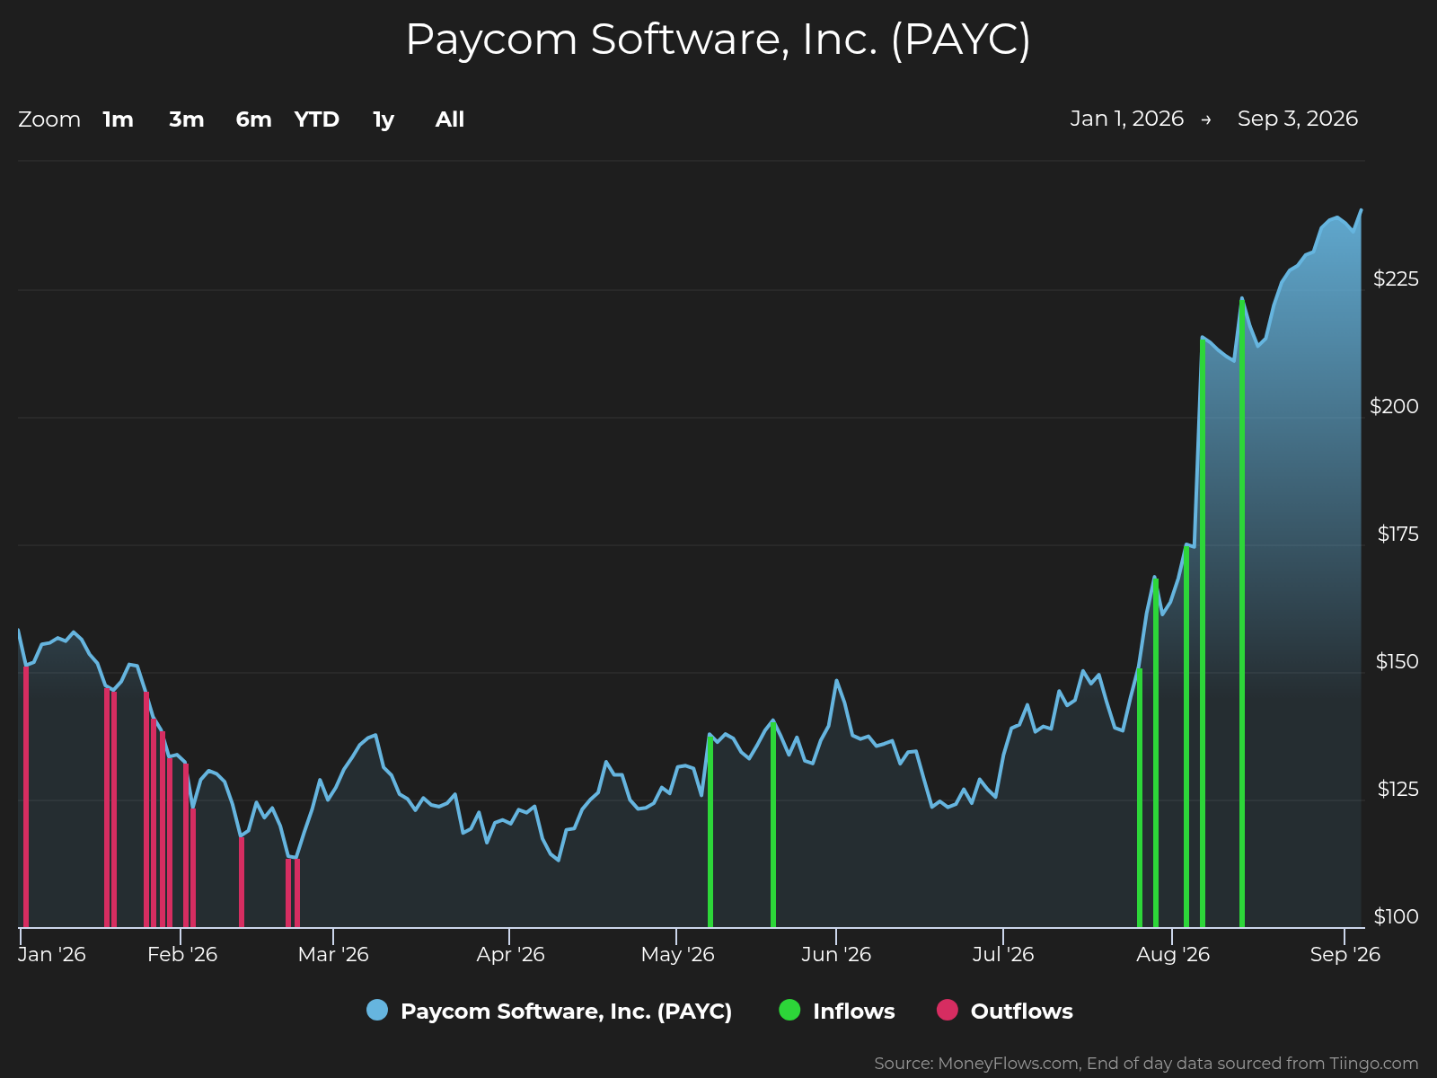Click the green Inflows legend dot

coord(790,1010)
